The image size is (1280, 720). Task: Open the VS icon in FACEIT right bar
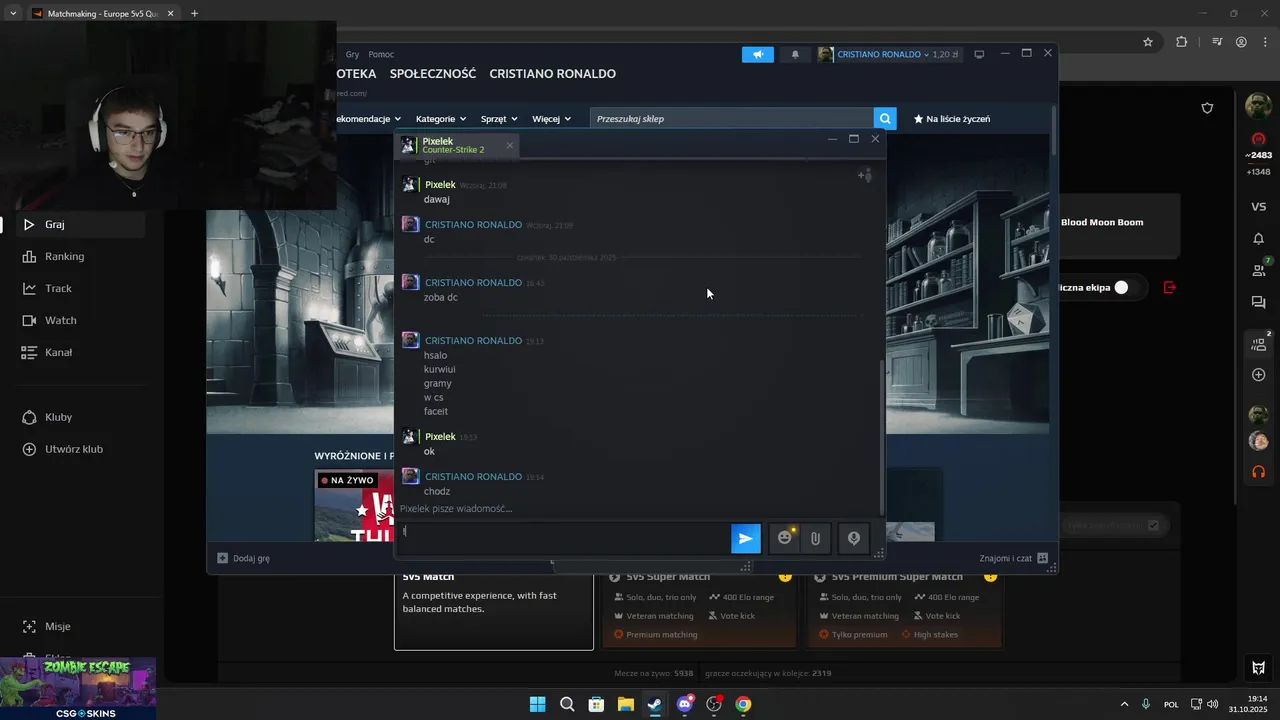[1258, 206]
